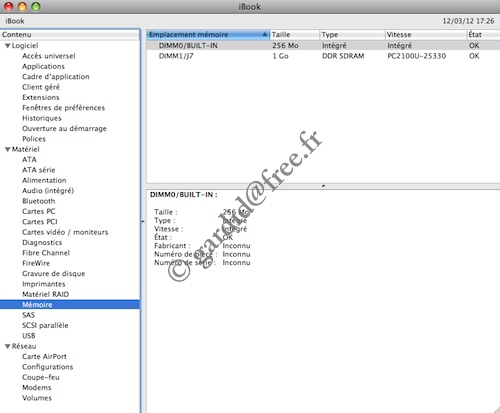Select FireWire in the hardware list
This screenshot has width=500, height=413.
36,263
